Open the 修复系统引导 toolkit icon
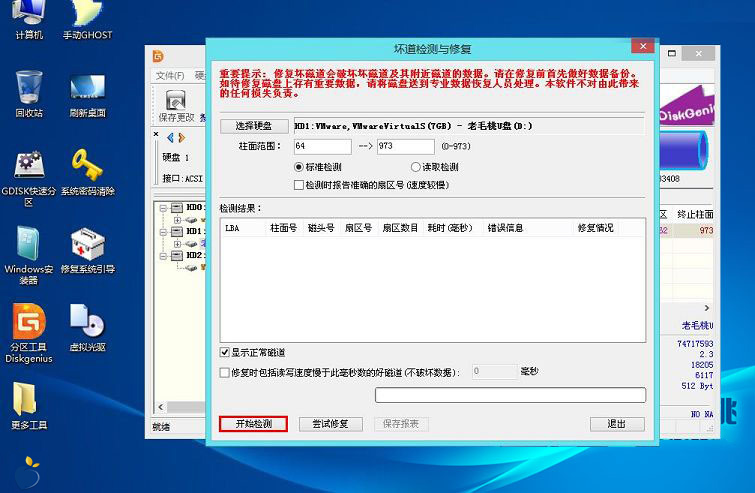755x493 pixels. [87, 250]
